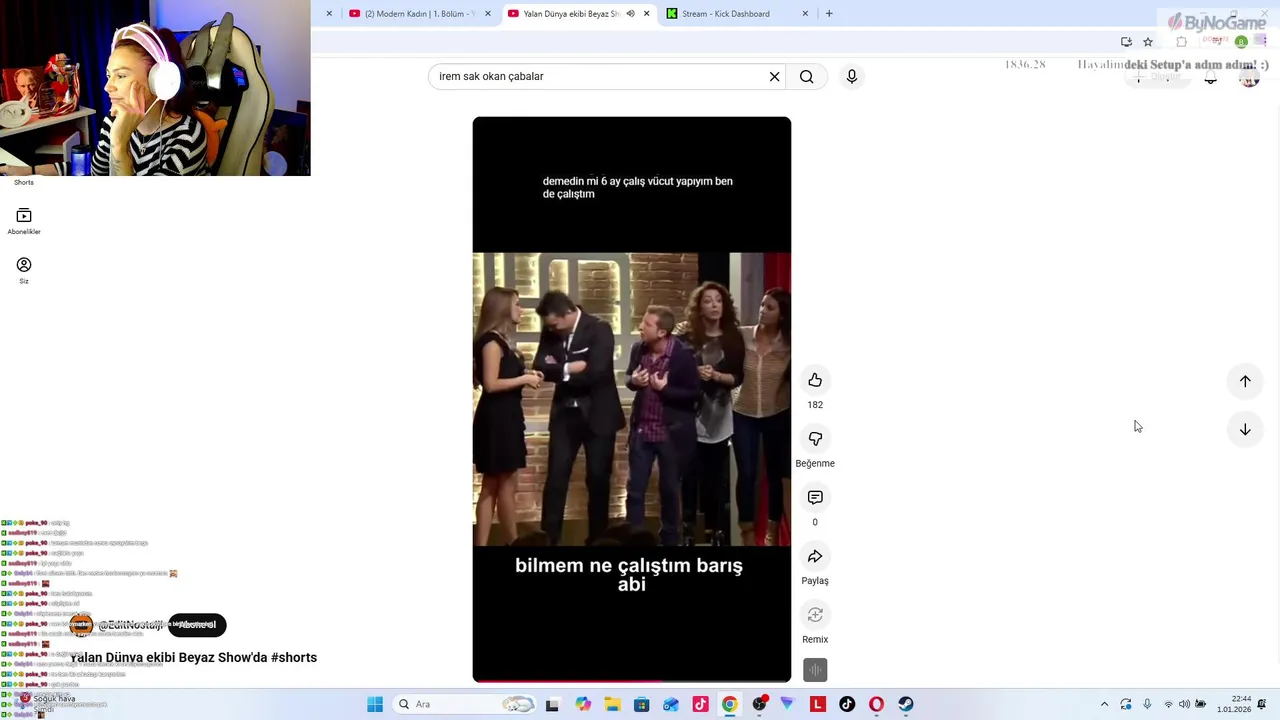The width and height of the screenshot is (1280, 720).
Task: Click the YouTube search magnifier button
Action: [x=807, y=76]
